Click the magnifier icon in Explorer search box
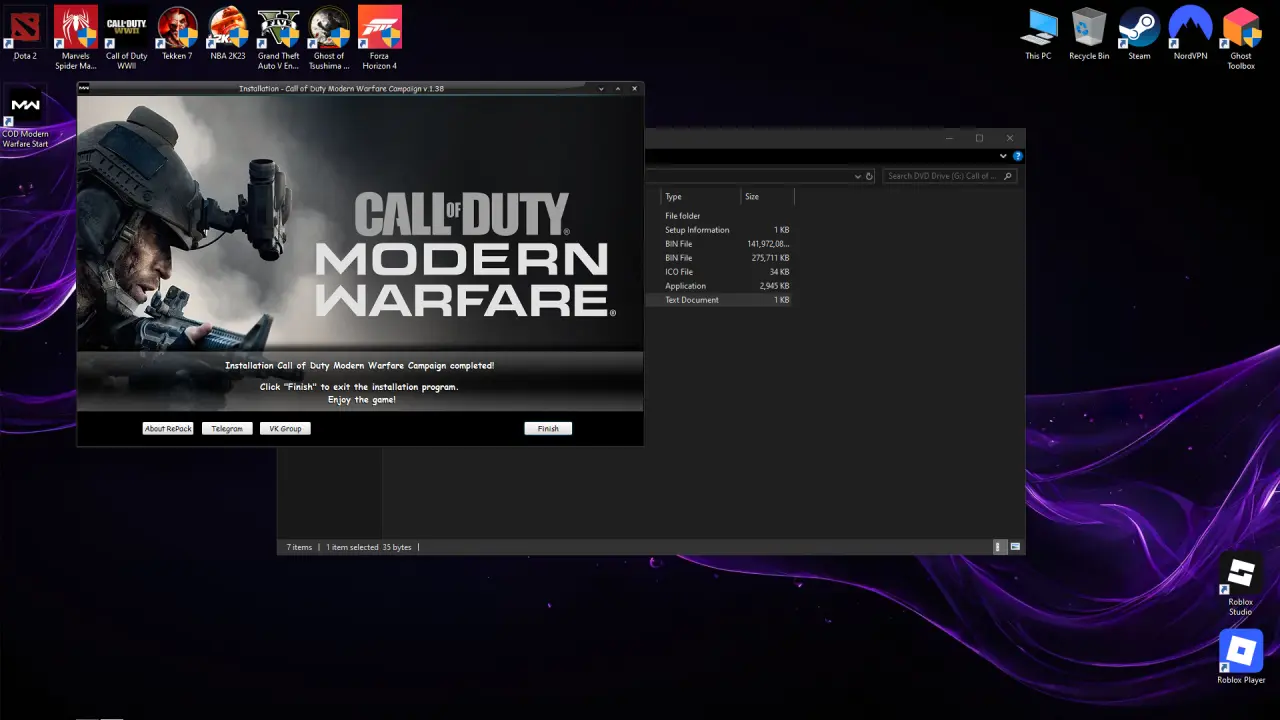Viewport: 1280px width, 720px height. point(1007,176)
